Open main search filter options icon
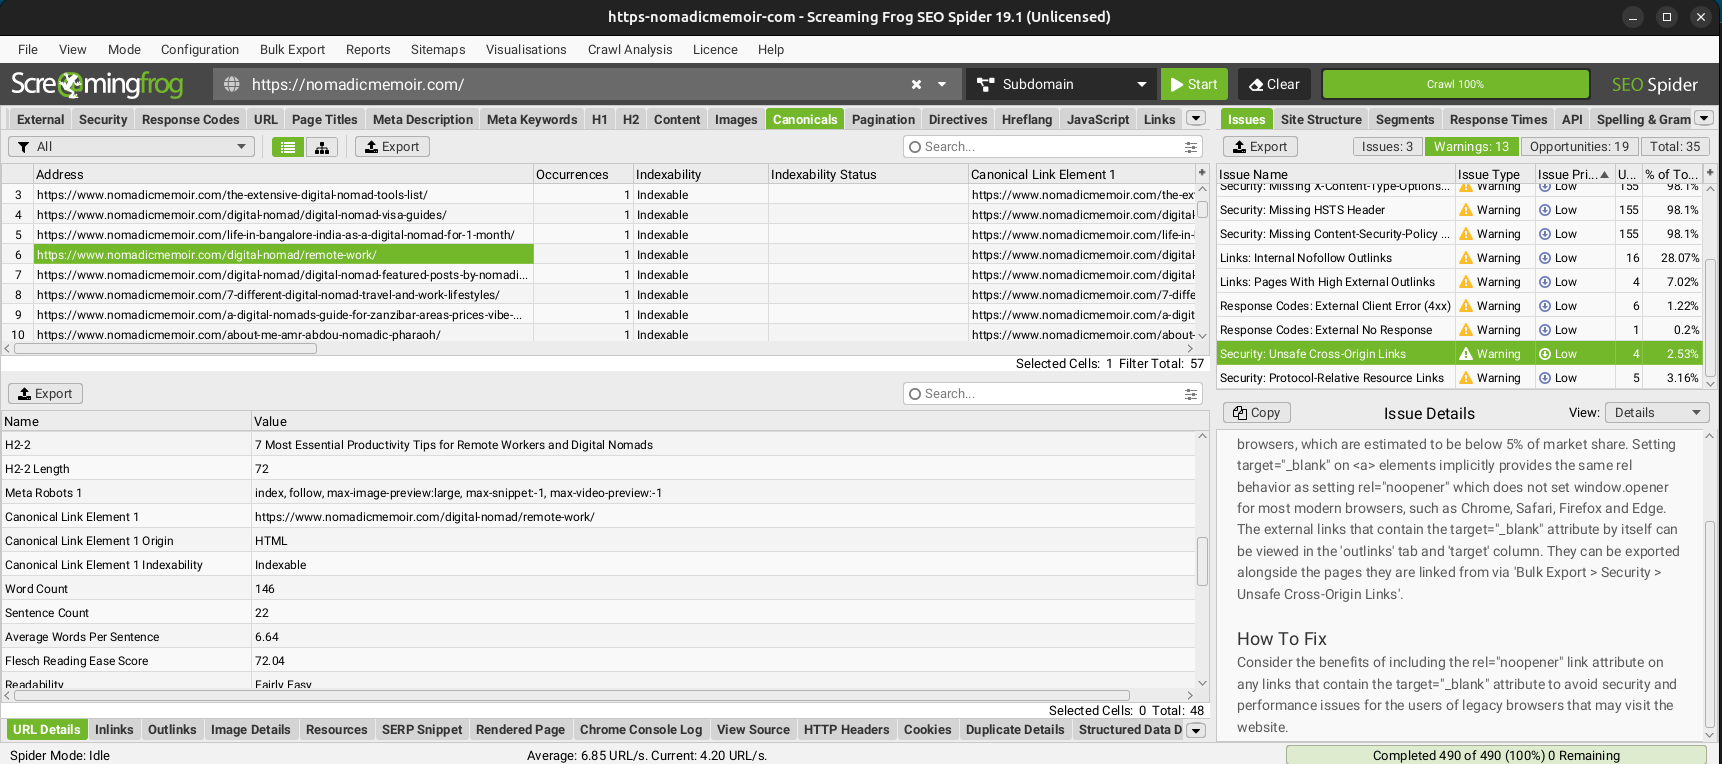Screen dimensions: 1722x764 click(x=1191, y=147)
